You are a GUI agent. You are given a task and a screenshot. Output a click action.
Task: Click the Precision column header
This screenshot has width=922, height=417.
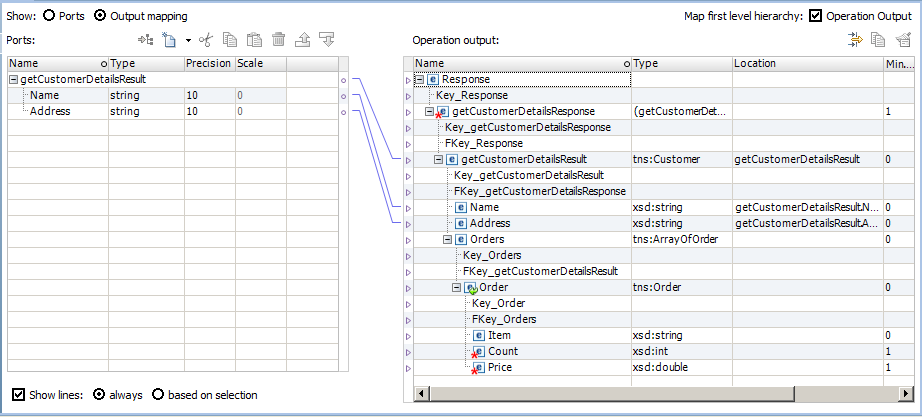208,64
